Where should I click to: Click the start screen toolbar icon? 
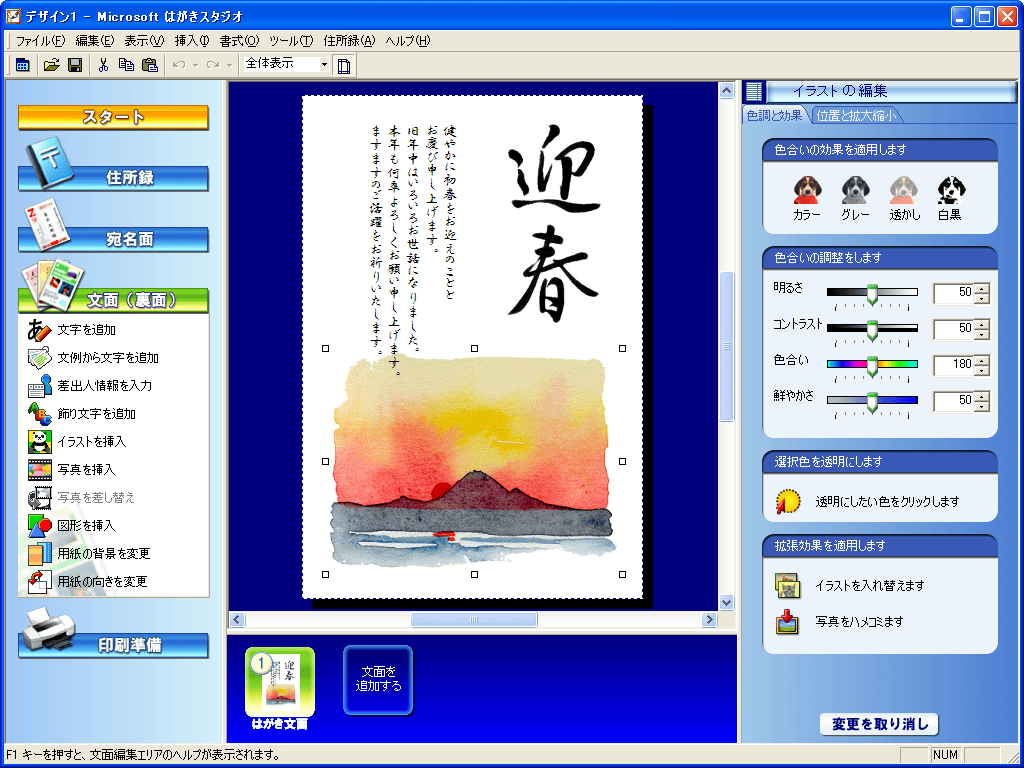[x=23, y=65]
